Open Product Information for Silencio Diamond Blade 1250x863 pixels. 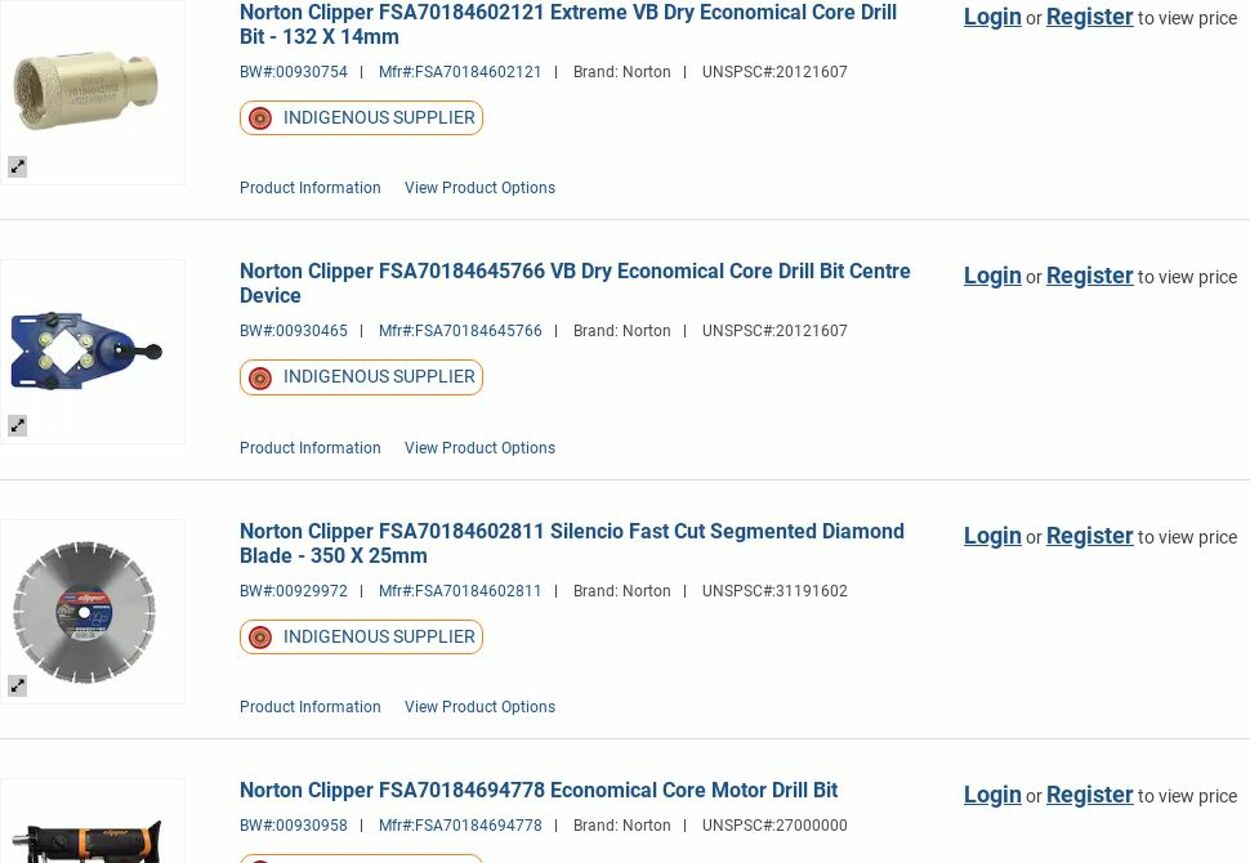pyautogui.click(x=310, y=707)
